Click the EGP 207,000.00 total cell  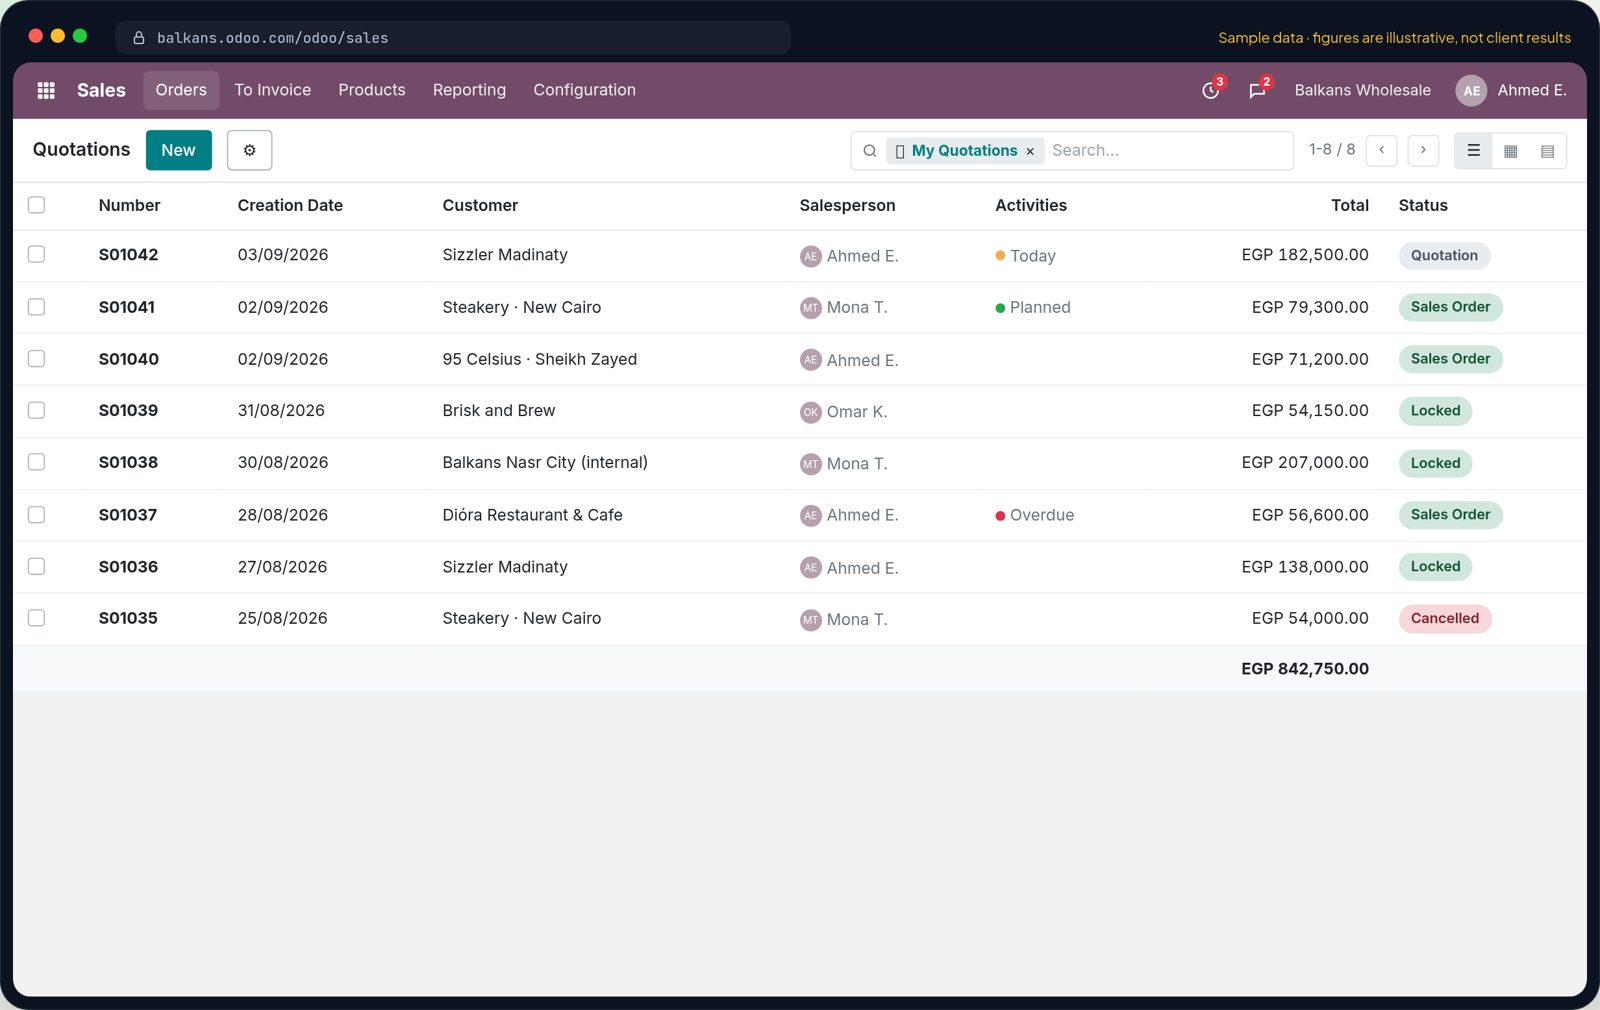pos(1305,462)
